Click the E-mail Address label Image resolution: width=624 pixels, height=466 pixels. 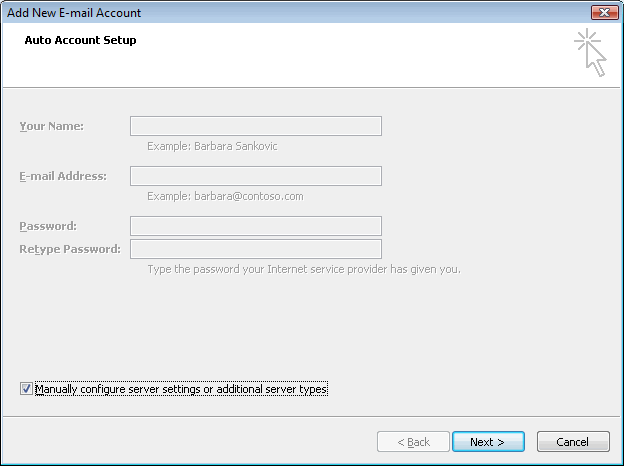click(x=62, y=176)
